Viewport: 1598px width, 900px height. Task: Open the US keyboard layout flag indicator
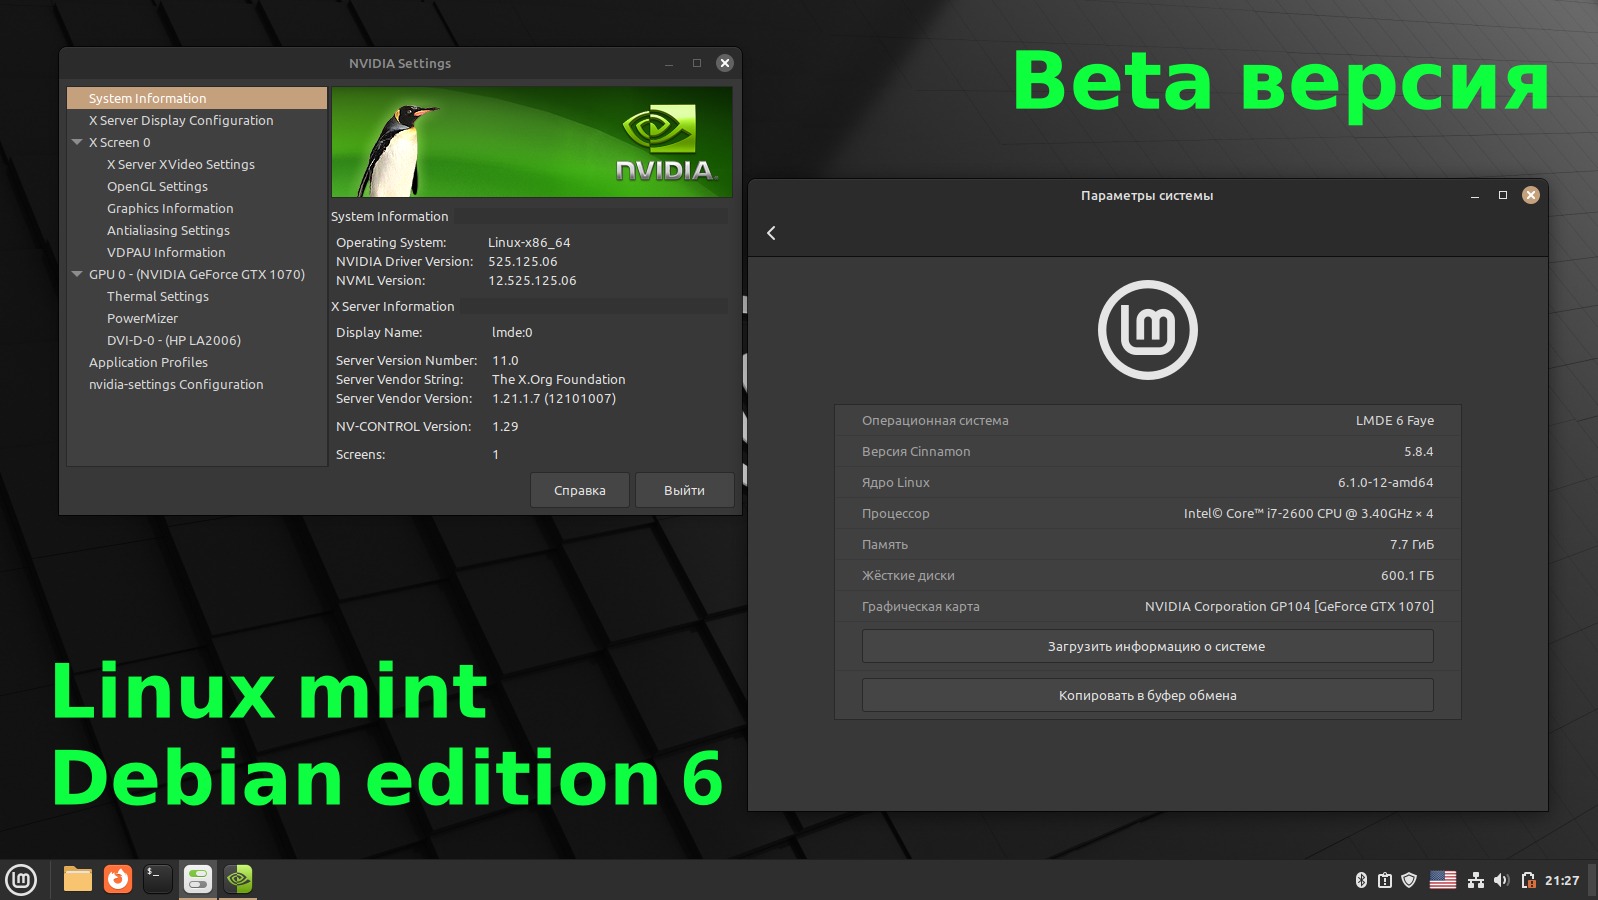tap(1443, 880)
